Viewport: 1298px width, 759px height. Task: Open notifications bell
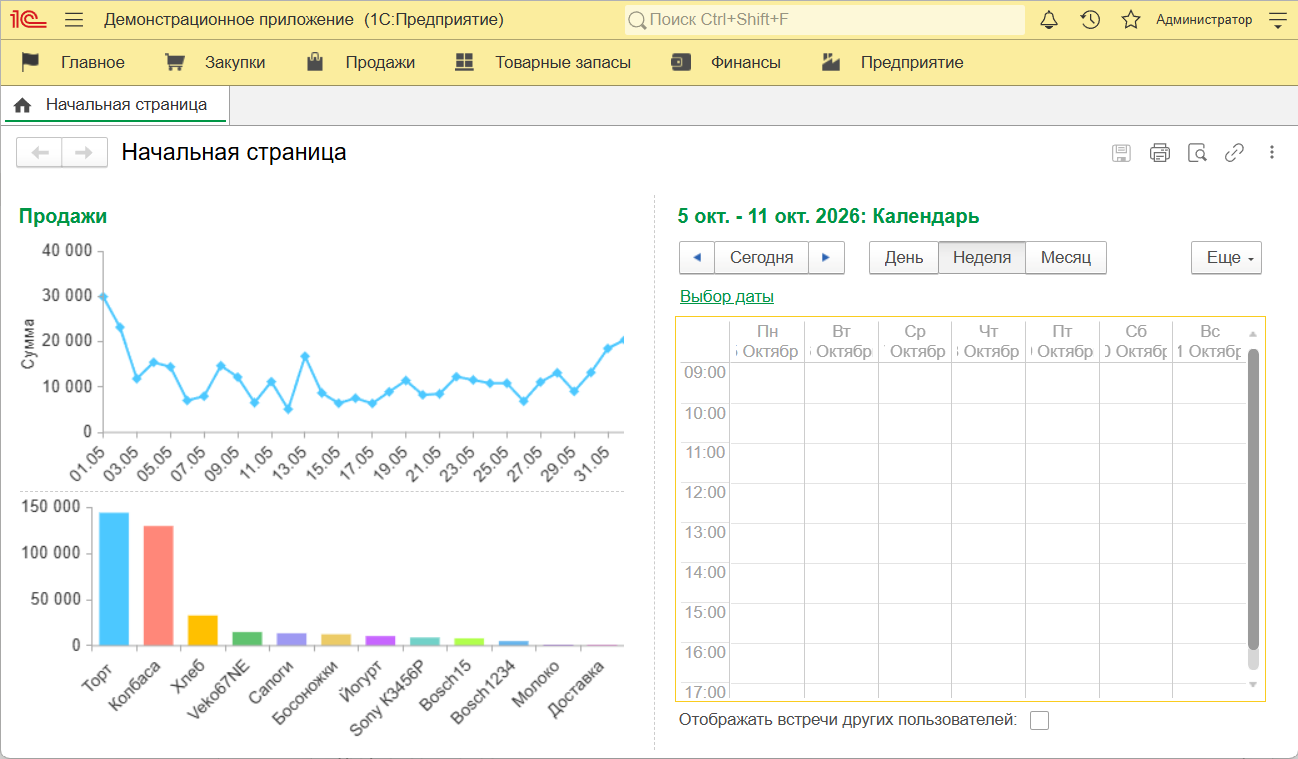(1049, 20)
